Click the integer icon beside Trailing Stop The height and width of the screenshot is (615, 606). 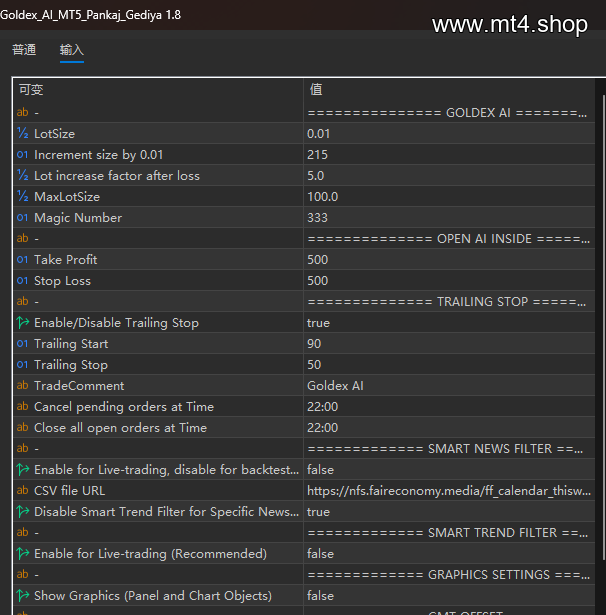[22, 364]
